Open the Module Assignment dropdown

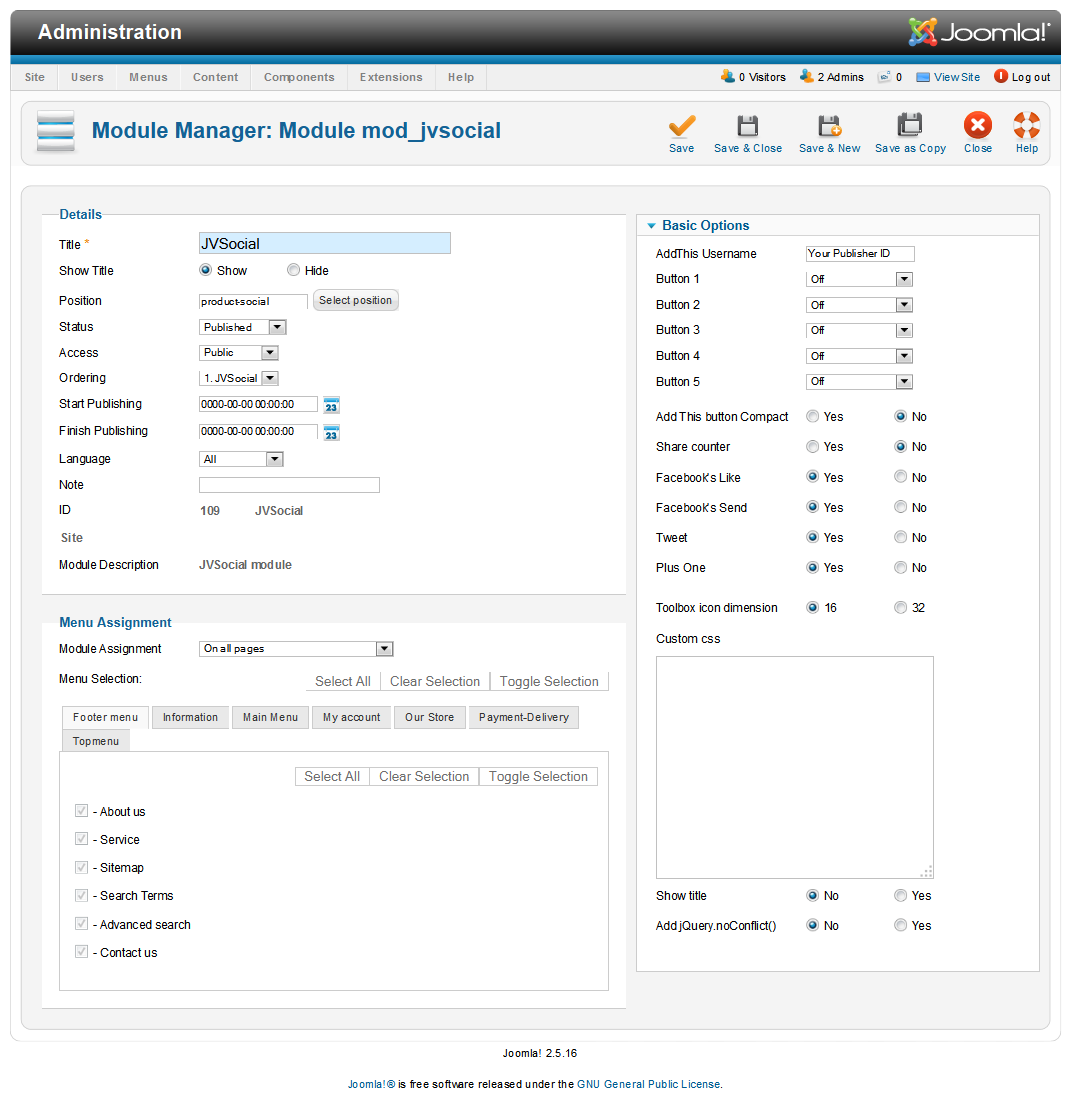click(x=296, y=649)
